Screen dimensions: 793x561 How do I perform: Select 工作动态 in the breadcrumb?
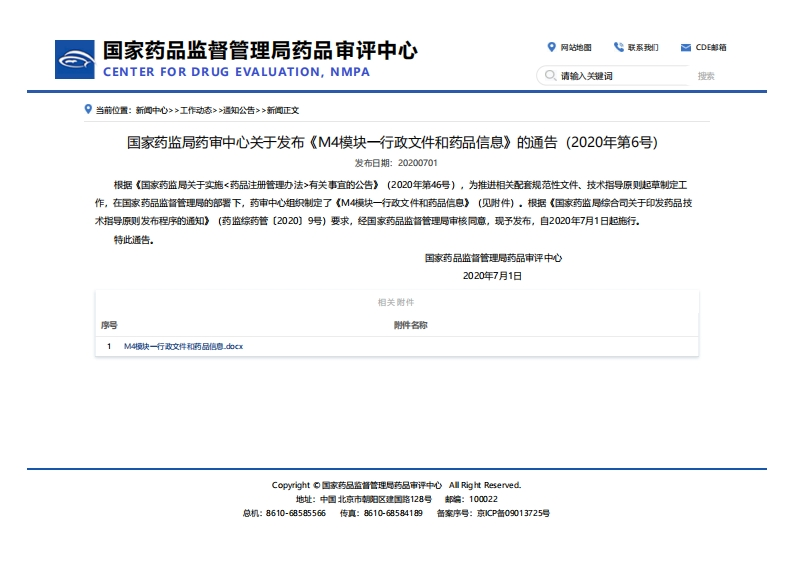[196, 110]
